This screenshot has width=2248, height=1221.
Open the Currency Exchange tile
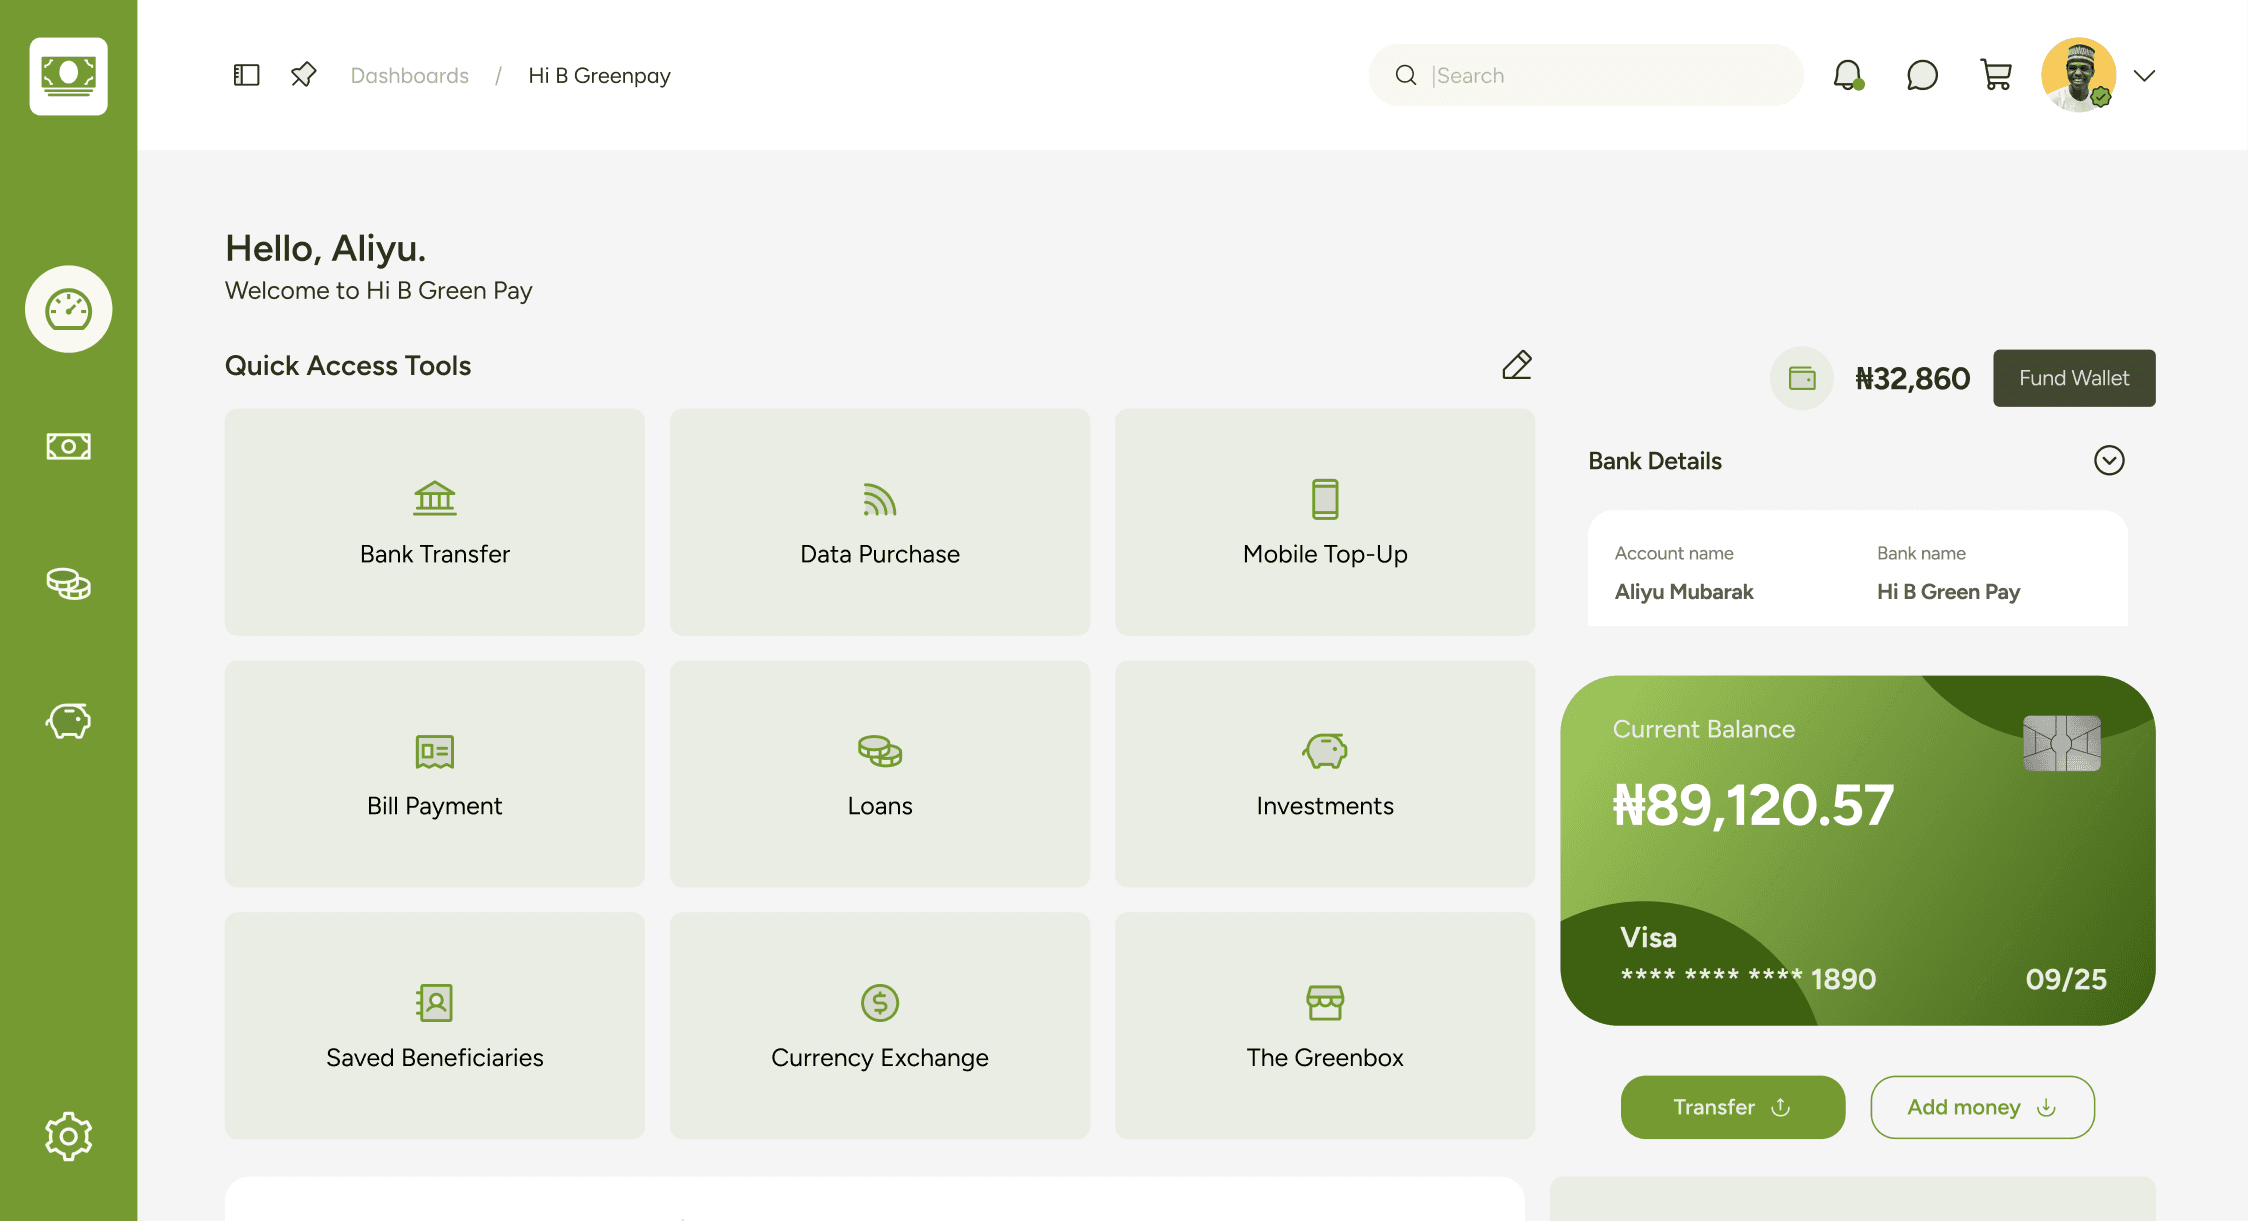[880, 1026]
